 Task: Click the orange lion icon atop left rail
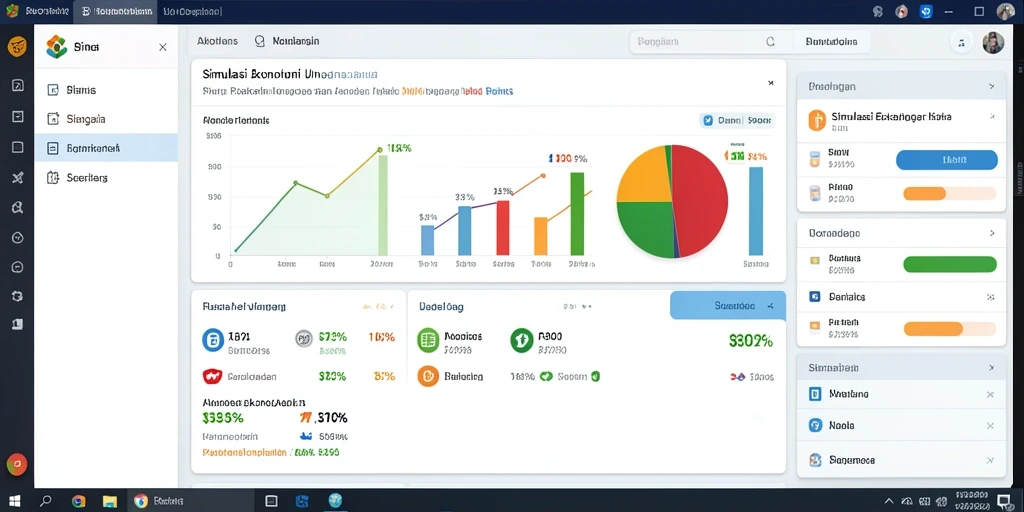pos(17,47)
